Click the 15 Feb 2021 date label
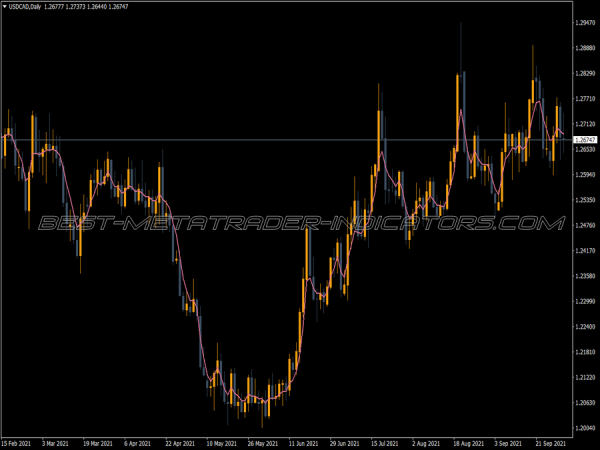Image resolution: width=600 pixels, height=450 pixels. 16,443
